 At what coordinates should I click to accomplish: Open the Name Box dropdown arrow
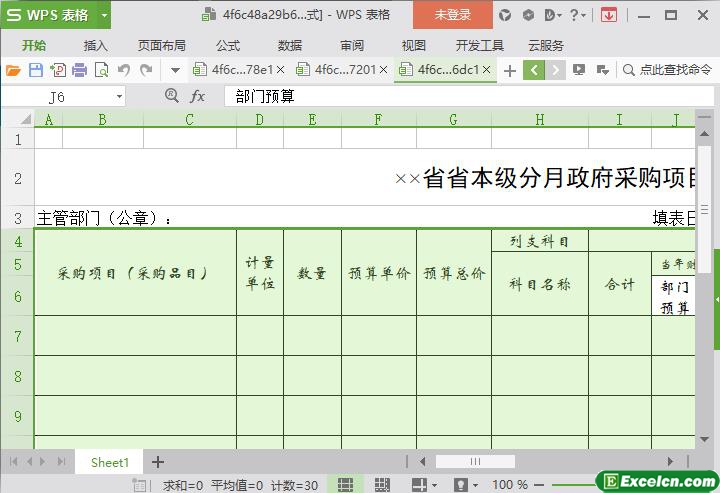(119, 97)
